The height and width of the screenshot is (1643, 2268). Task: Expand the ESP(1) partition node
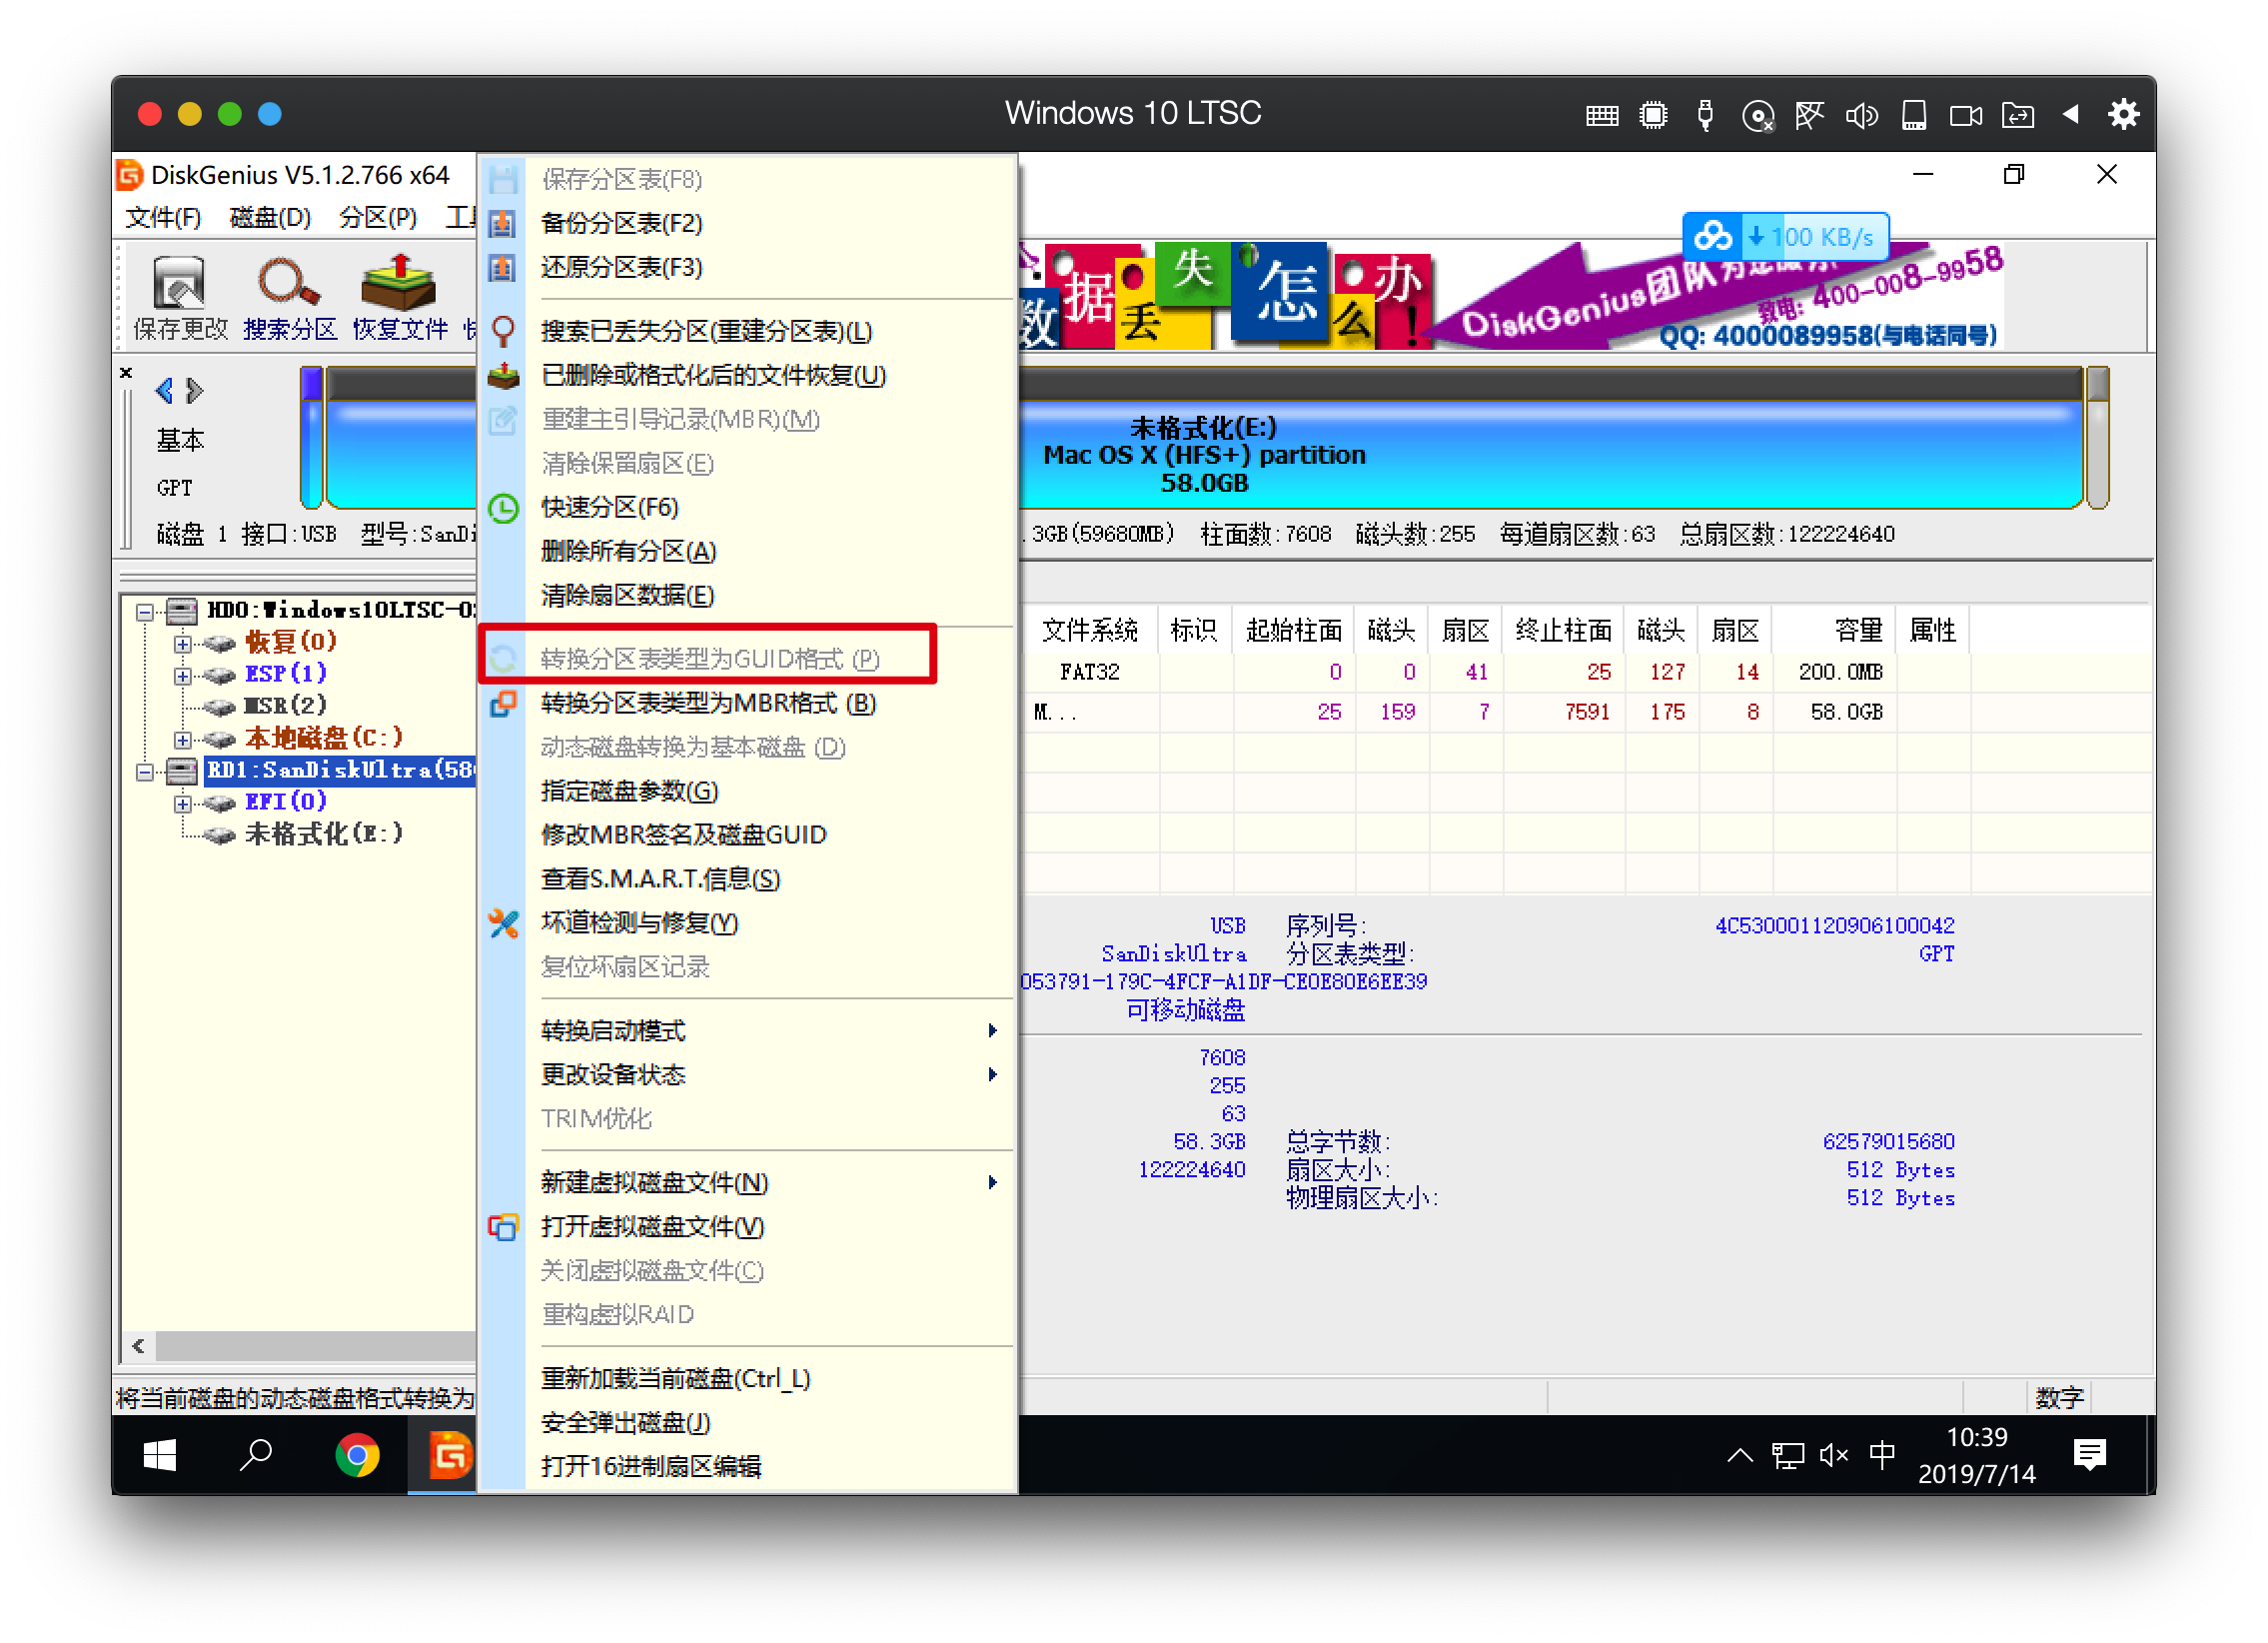[182, 676]
